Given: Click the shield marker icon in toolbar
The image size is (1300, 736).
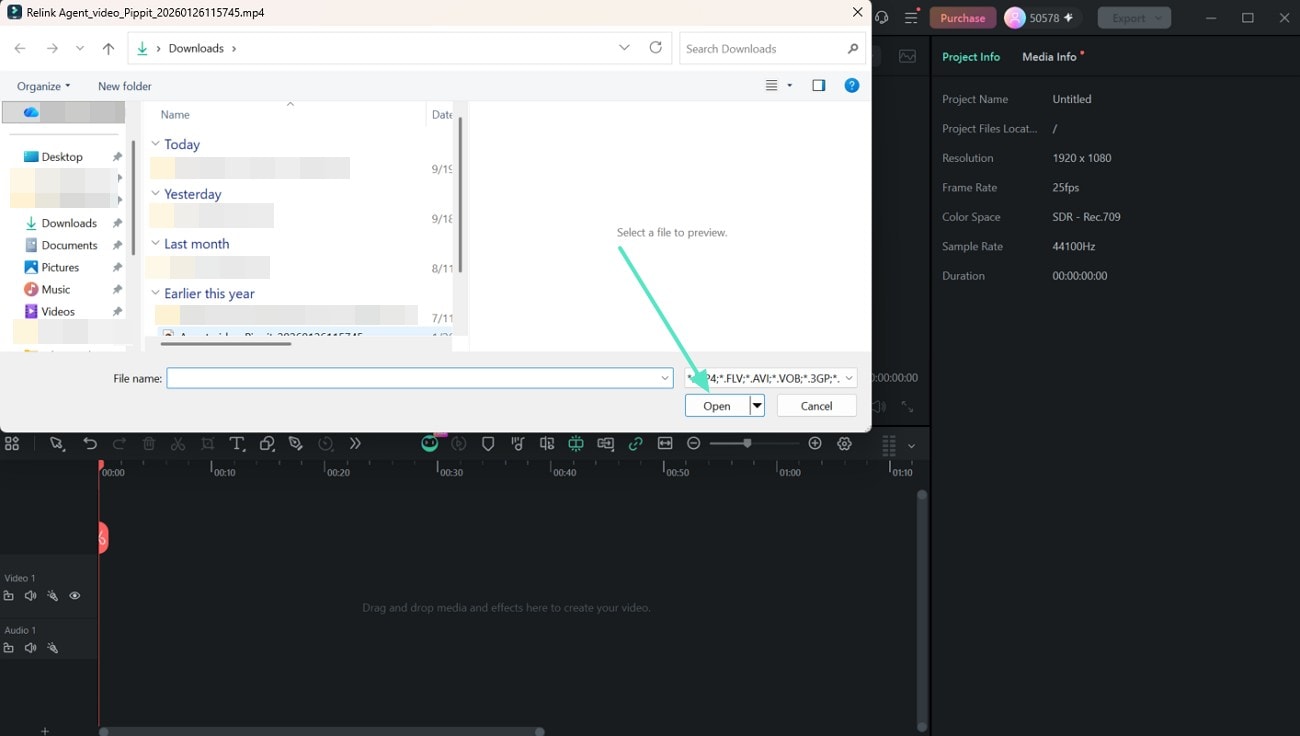Looking at the screenshot, I should (488, 444).
